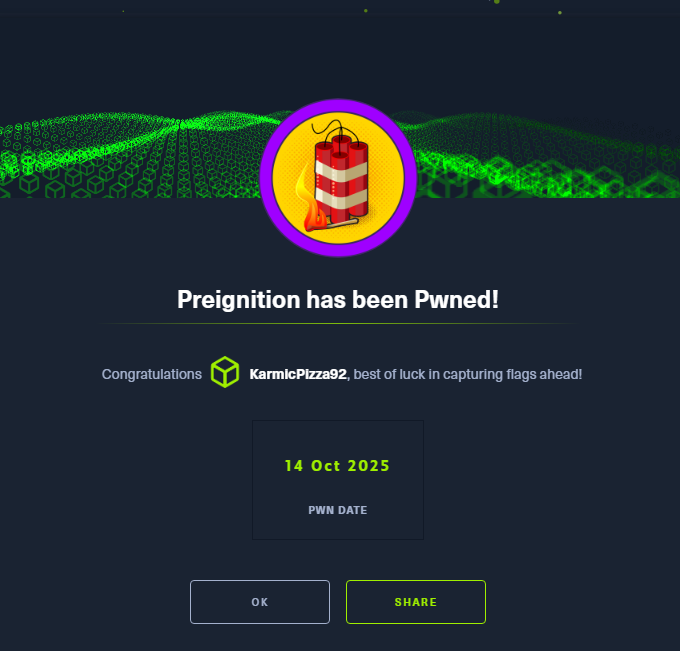Click the word "Pwned!" in the title
The width and height of the screenshot is (680, 651).
(456, 299)
